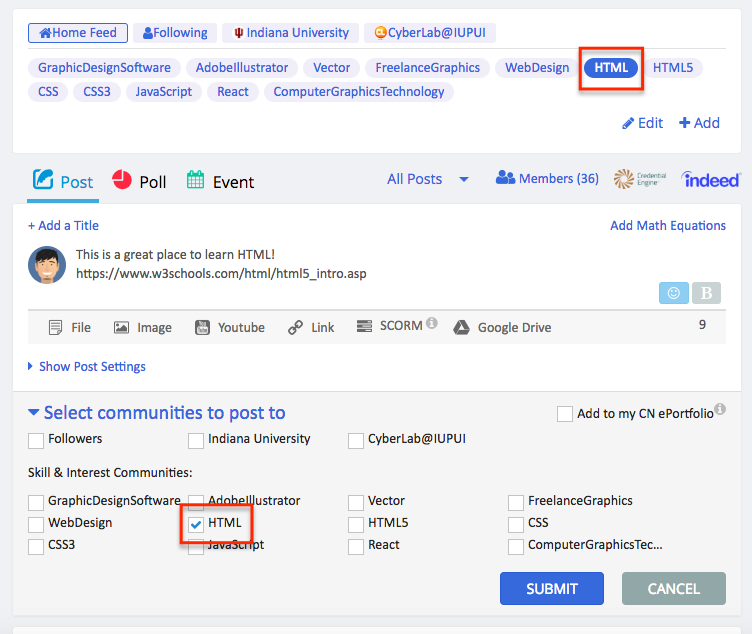Toggle bold B formatting button

[x=706, y=293]
